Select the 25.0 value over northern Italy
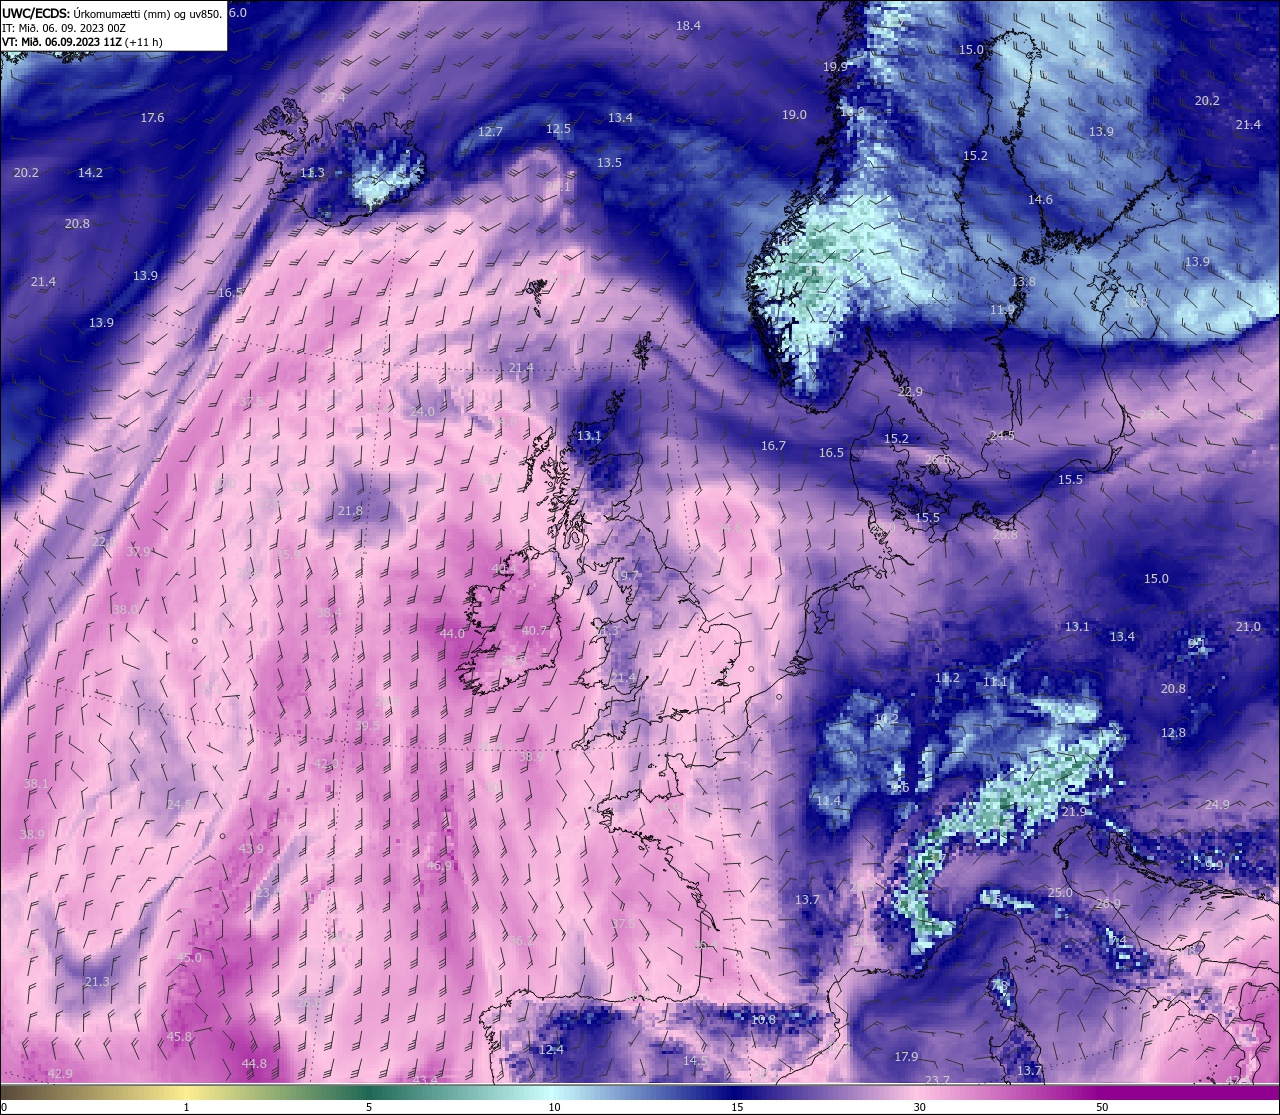Image resolution: width=1280 pixels, height=1115 pixels. pos(1060,893)
